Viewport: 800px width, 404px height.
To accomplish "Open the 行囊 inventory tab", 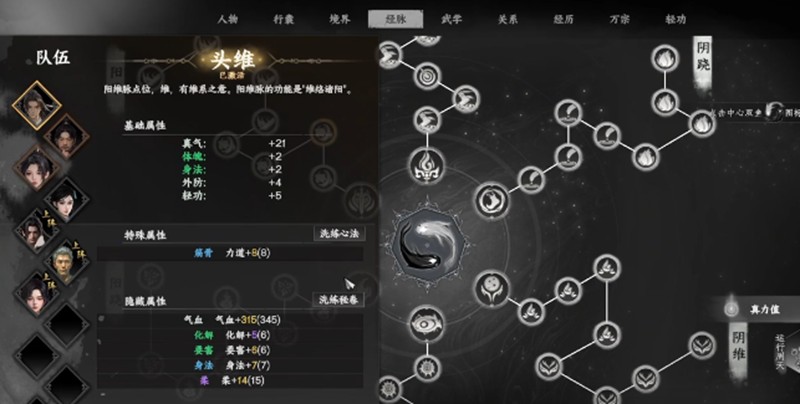I will click(283, 19).
